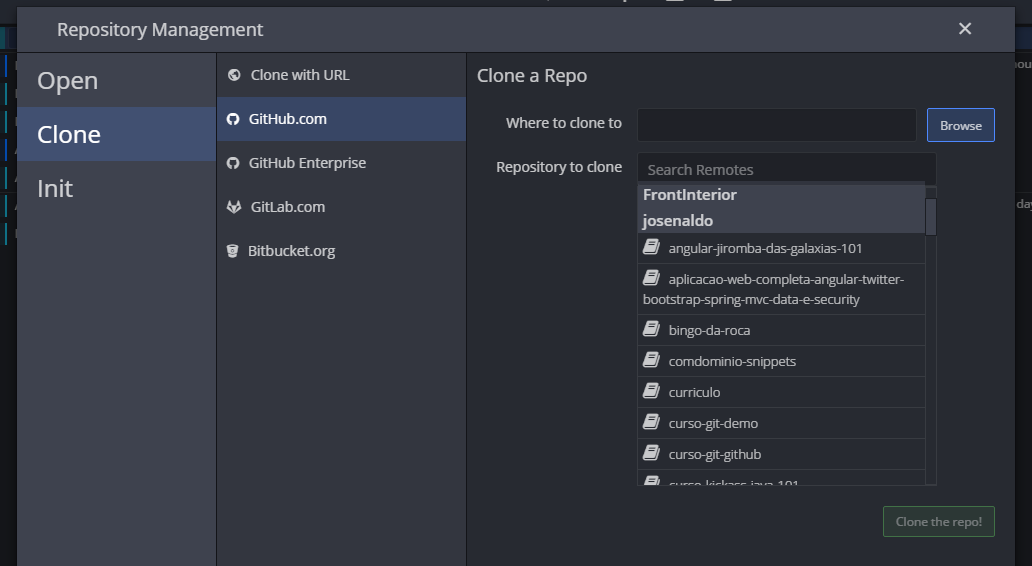Viewport: 1032px width, 566px height.
Task: Select the curriculo repository
Action: click(781, 392)
